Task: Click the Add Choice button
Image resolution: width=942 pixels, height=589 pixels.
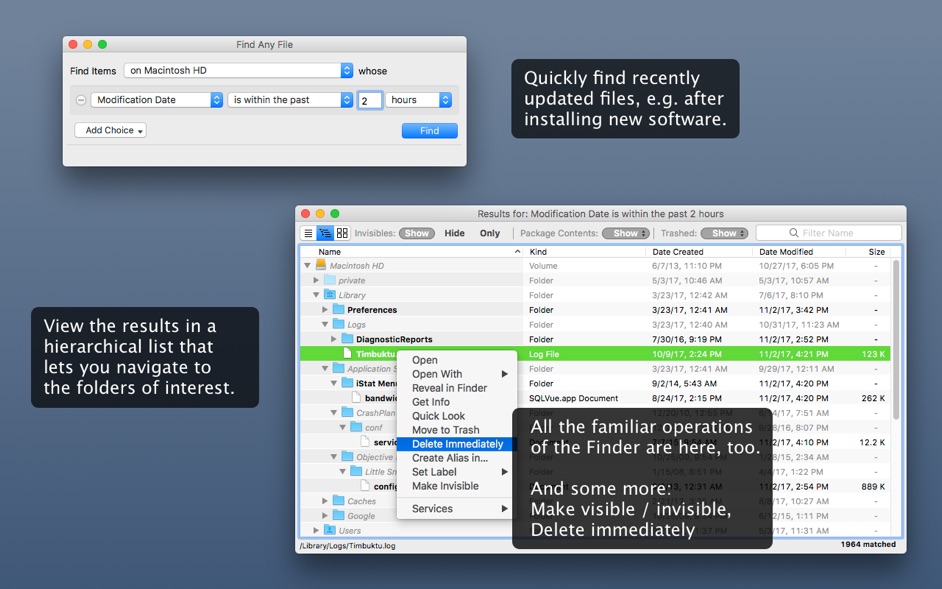Action: pos(109,130)
